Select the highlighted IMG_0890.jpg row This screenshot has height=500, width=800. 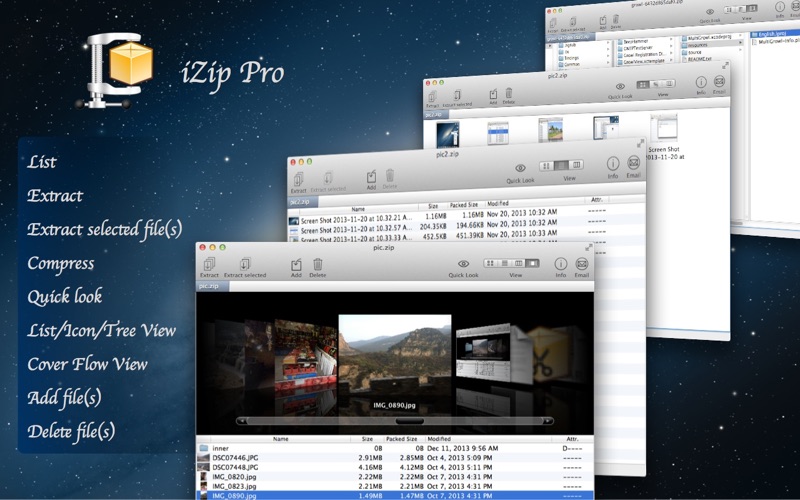pos(395,495)
